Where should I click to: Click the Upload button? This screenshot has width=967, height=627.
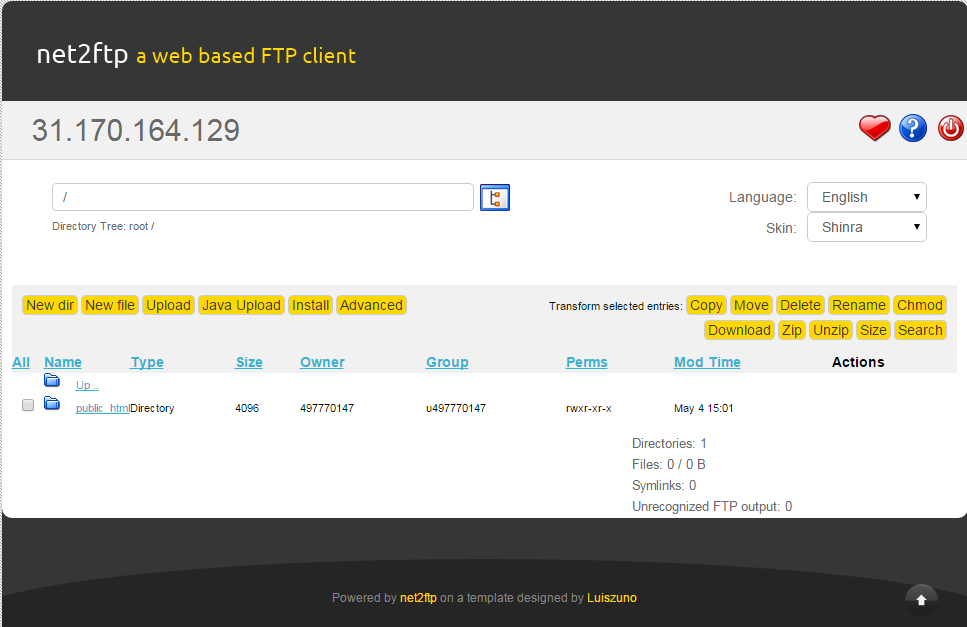168,305
